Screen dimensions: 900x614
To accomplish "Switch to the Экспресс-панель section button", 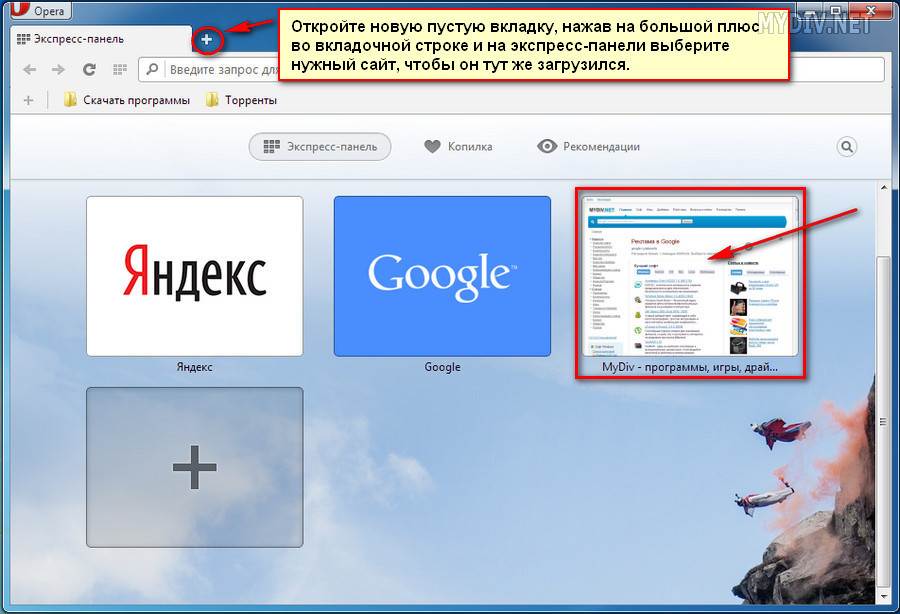I will 320,147.
